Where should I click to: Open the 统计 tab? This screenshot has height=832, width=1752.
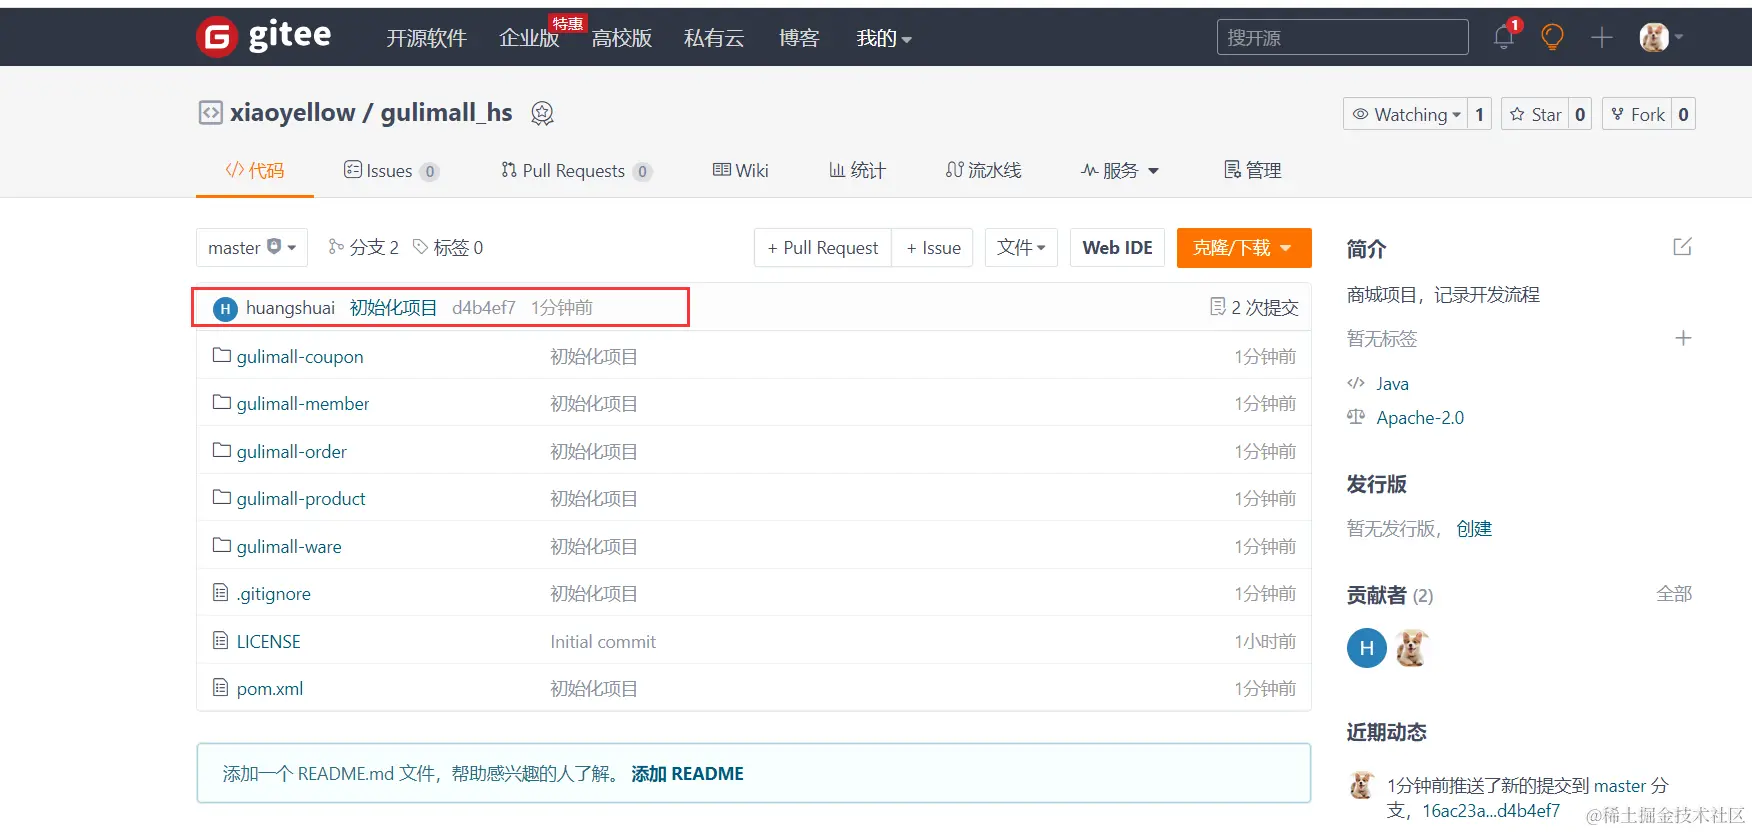(857, 170)
